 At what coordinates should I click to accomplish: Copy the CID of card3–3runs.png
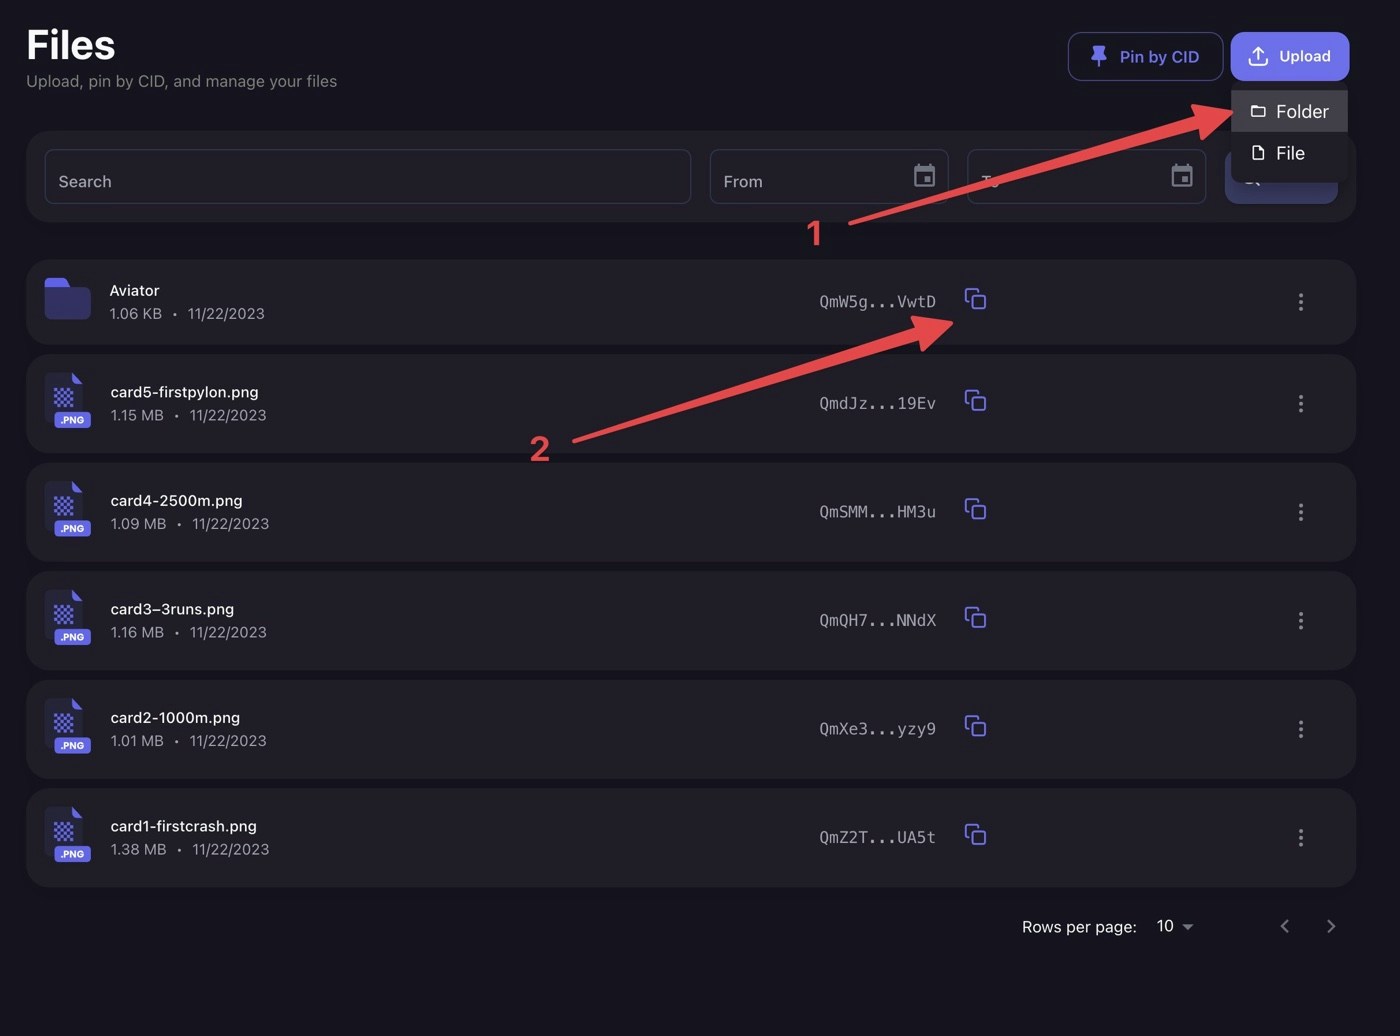pos(975,618)
